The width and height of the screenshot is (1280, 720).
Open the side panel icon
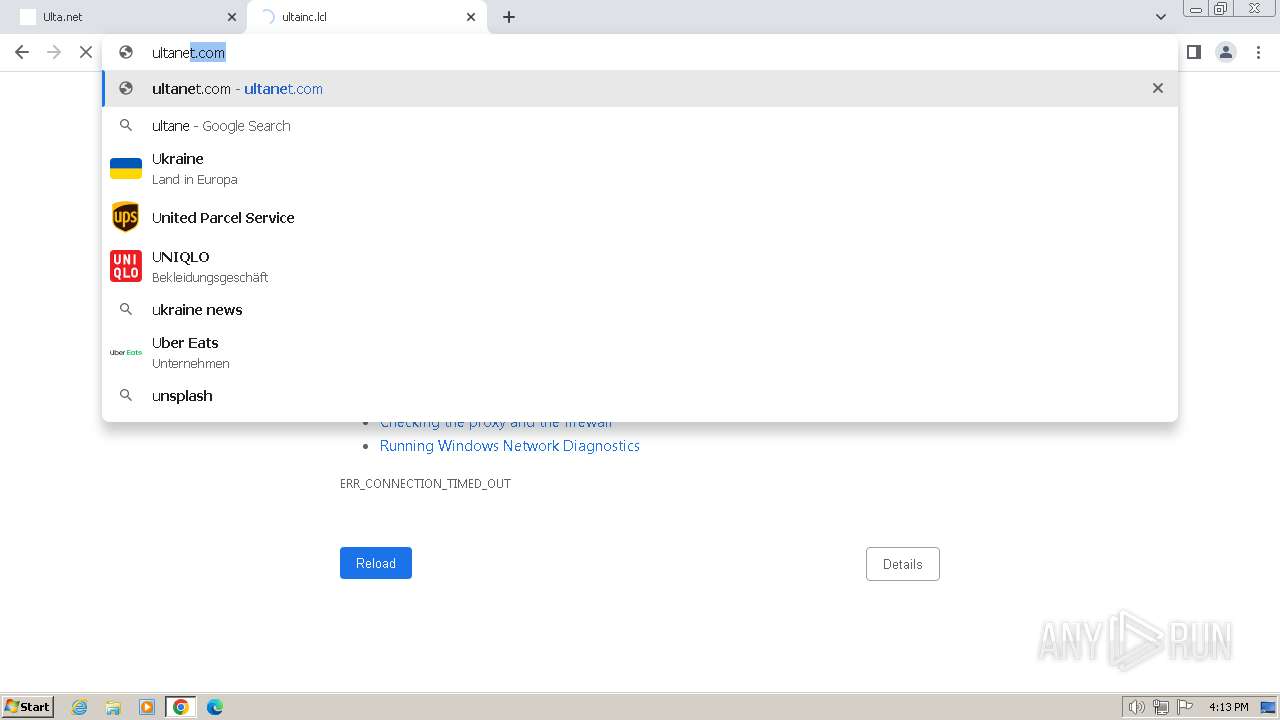[1193, 52]
